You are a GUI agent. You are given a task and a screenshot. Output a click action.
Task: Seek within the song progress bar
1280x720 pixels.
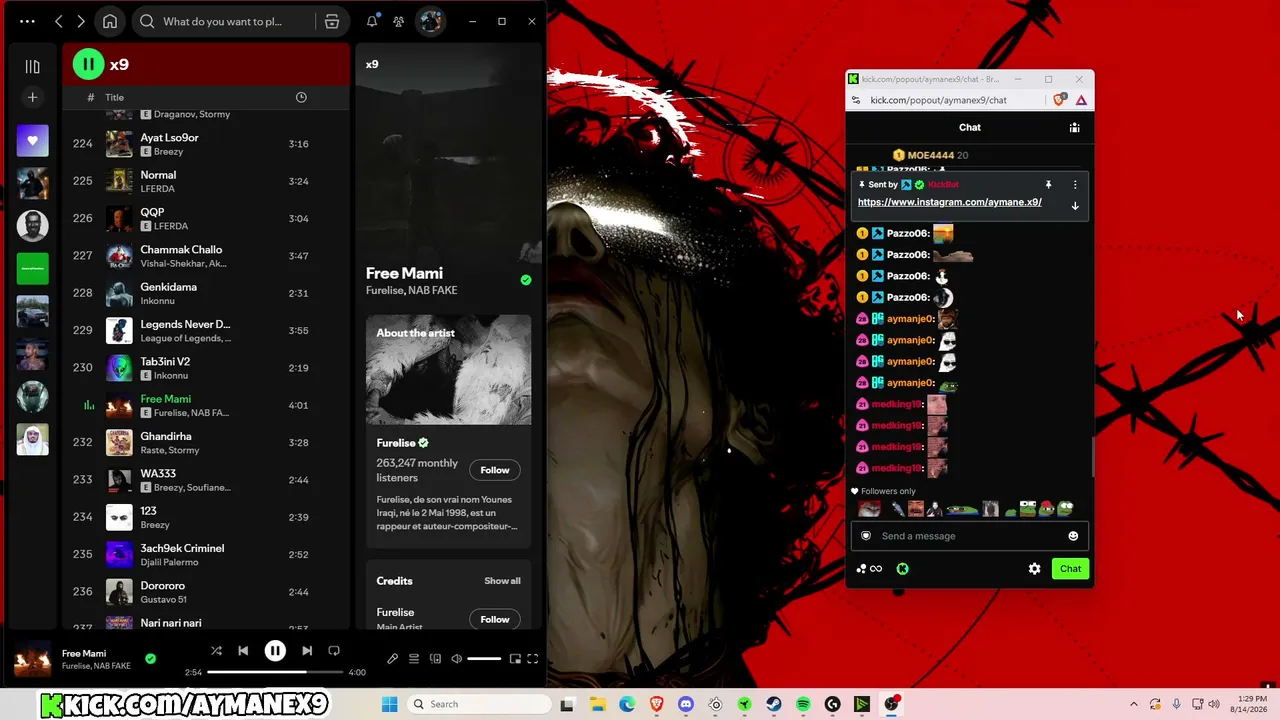(x=275, y=672)
